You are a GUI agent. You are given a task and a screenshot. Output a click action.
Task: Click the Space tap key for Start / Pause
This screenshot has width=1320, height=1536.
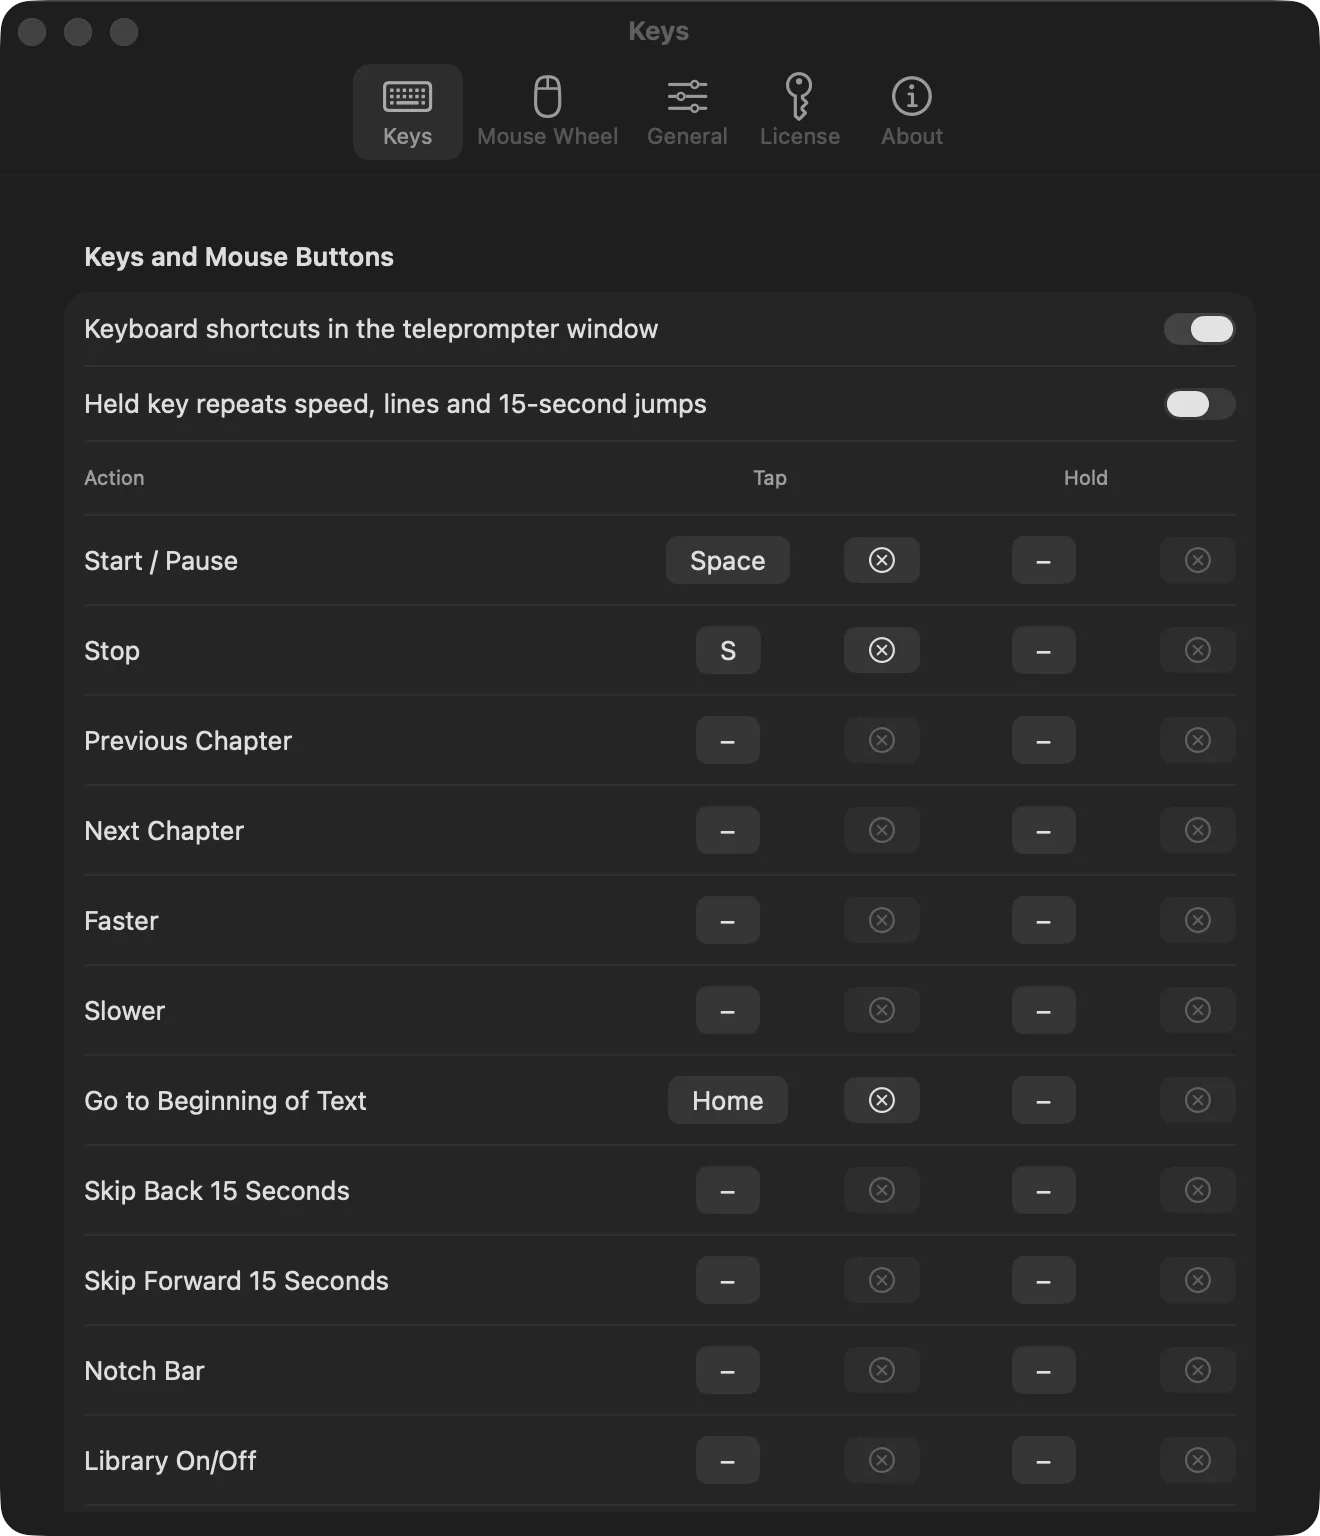click(x=727, y=560)
